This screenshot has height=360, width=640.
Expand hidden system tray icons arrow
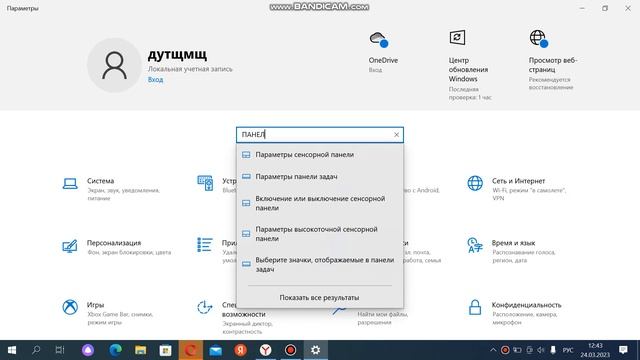click(x=493, y=350)
